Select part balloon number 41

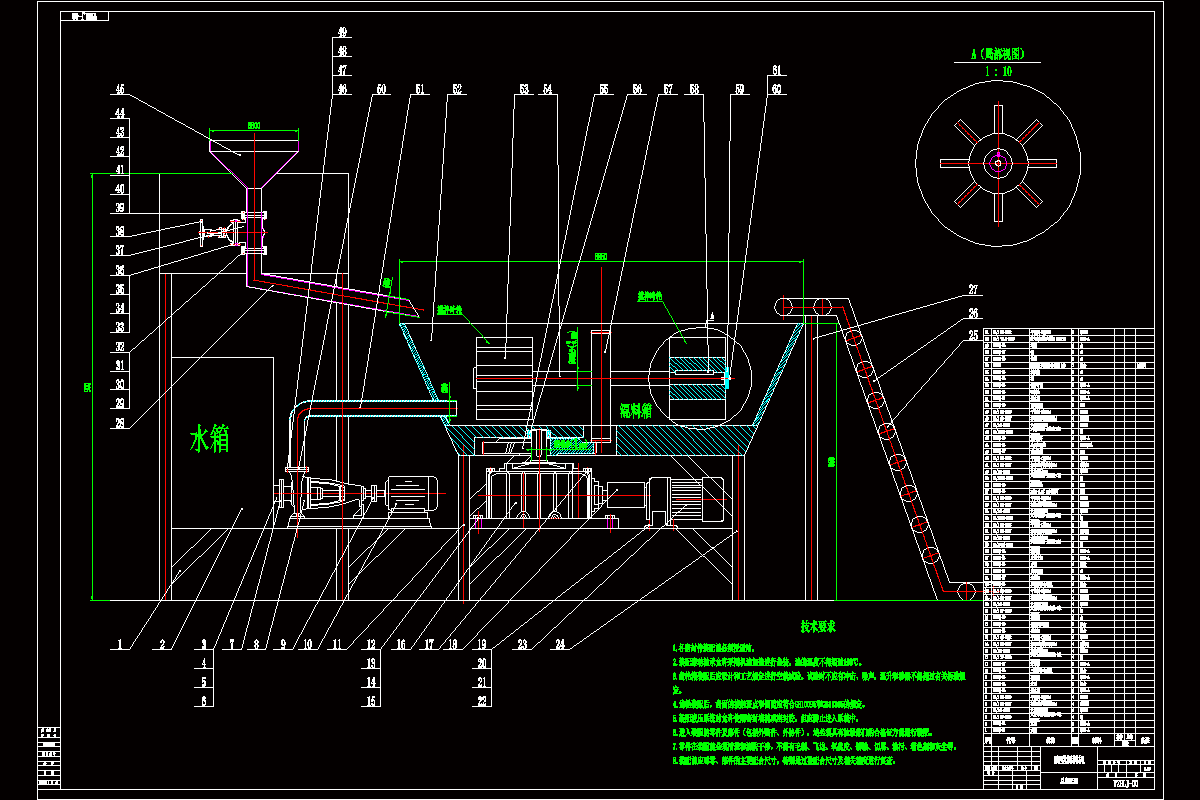[x=119, y=171]
